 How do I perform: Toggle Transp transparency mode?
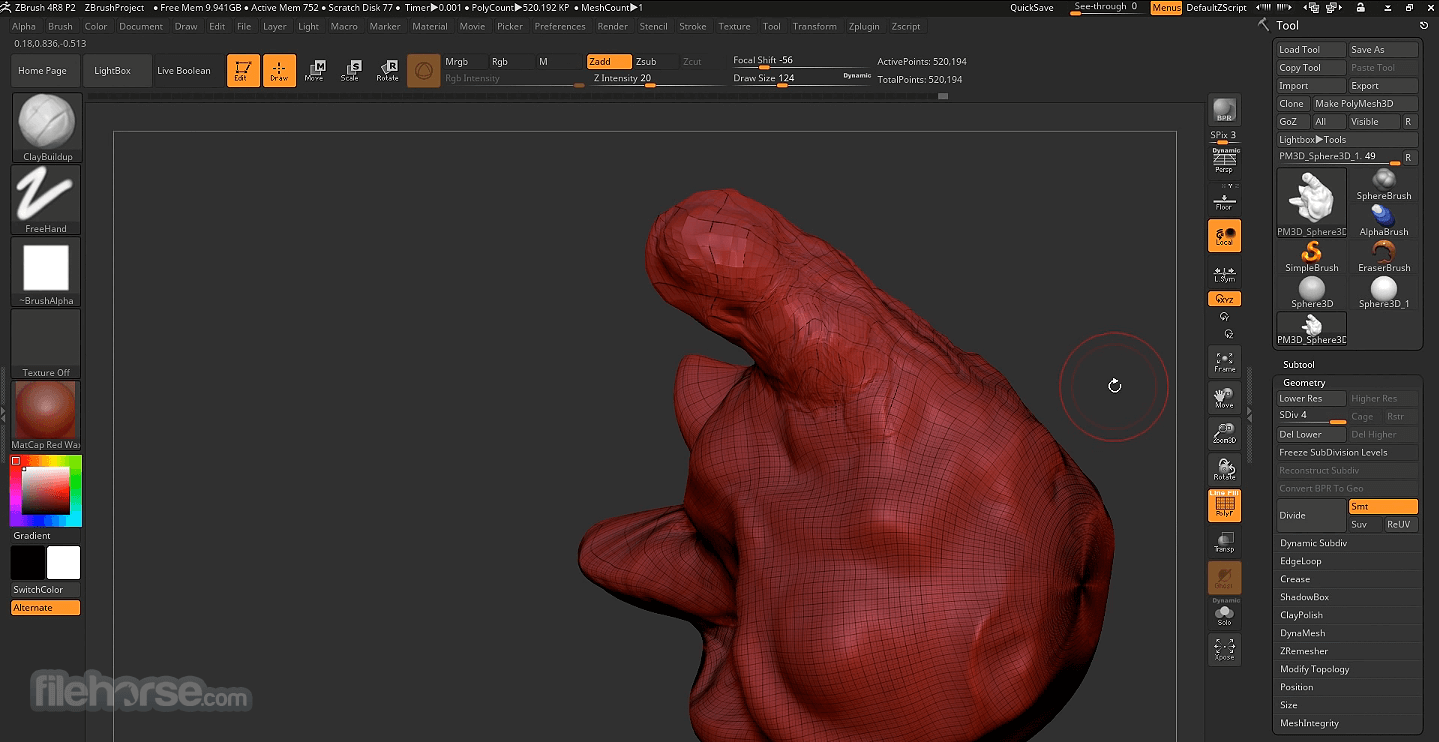(x=1224, y=542)
